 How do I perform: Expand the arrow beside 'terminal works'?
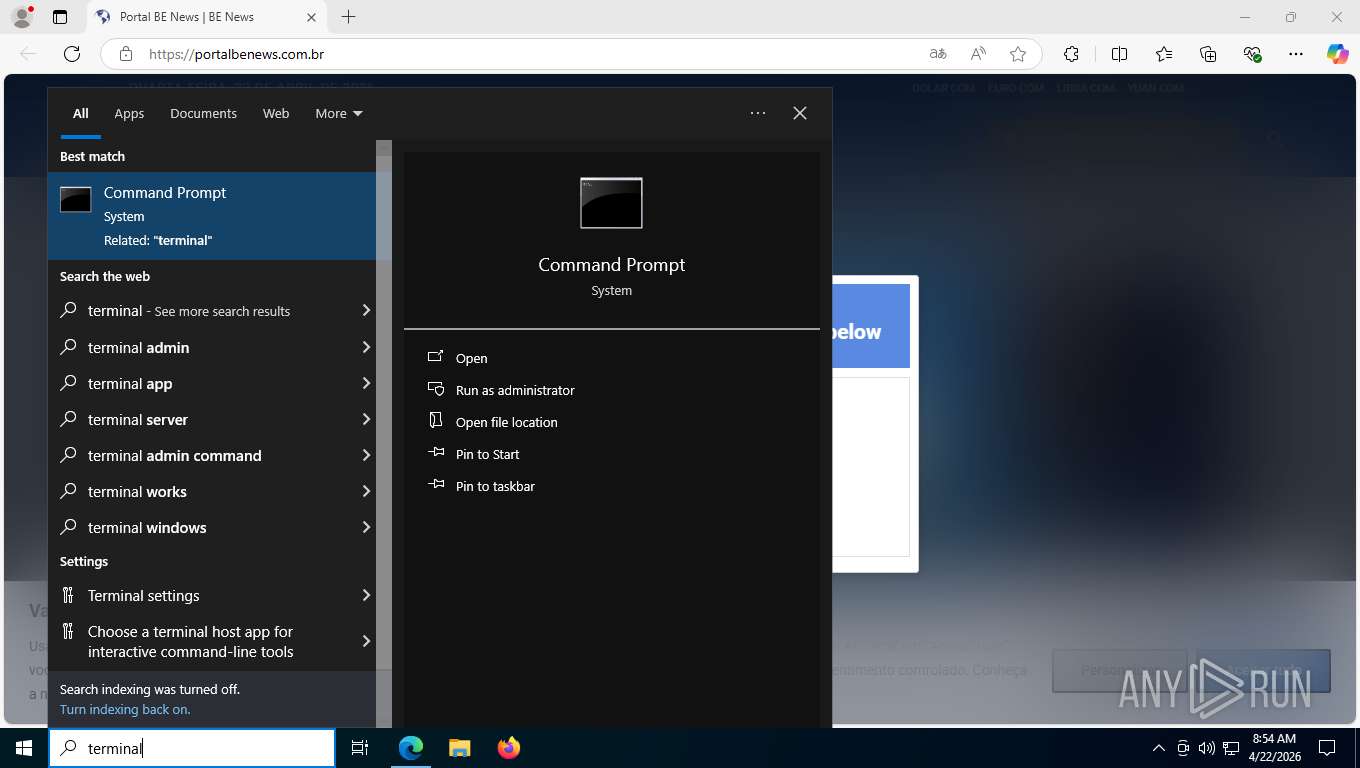pyautogui.click(x=366, y=491)
